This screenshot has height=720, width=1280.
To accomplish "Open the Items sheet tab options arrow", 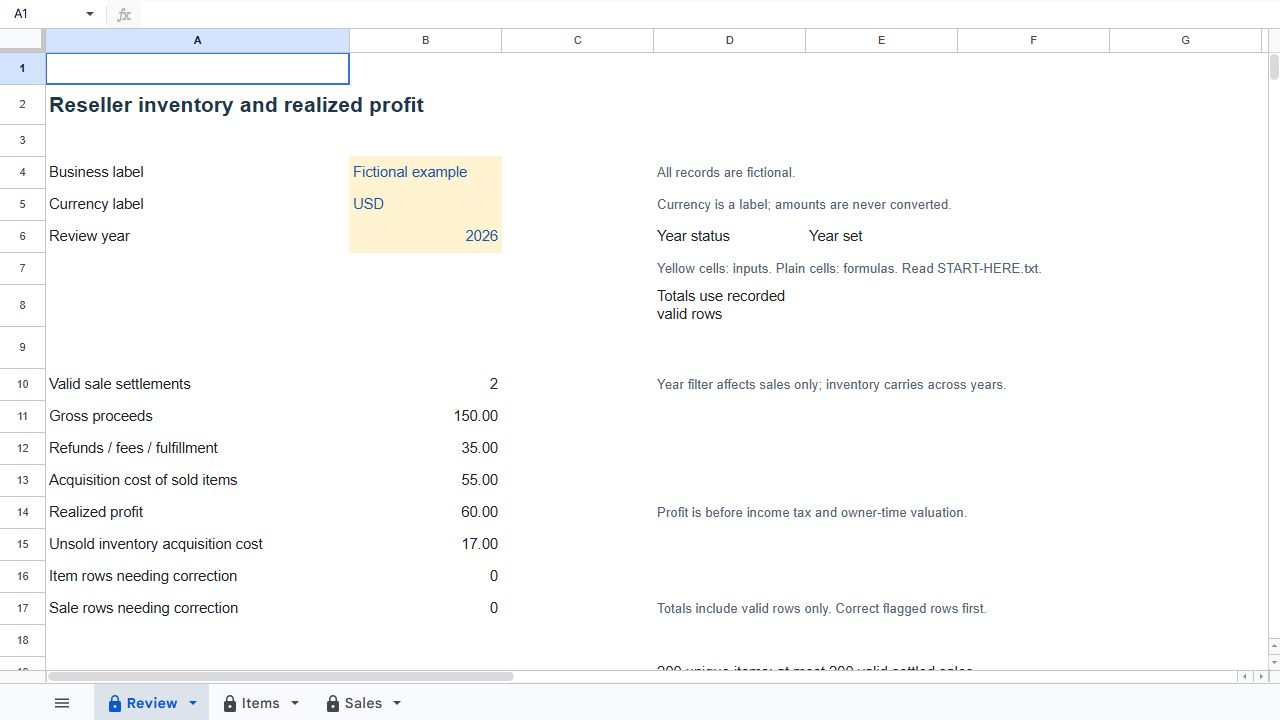I will (295, 703).
